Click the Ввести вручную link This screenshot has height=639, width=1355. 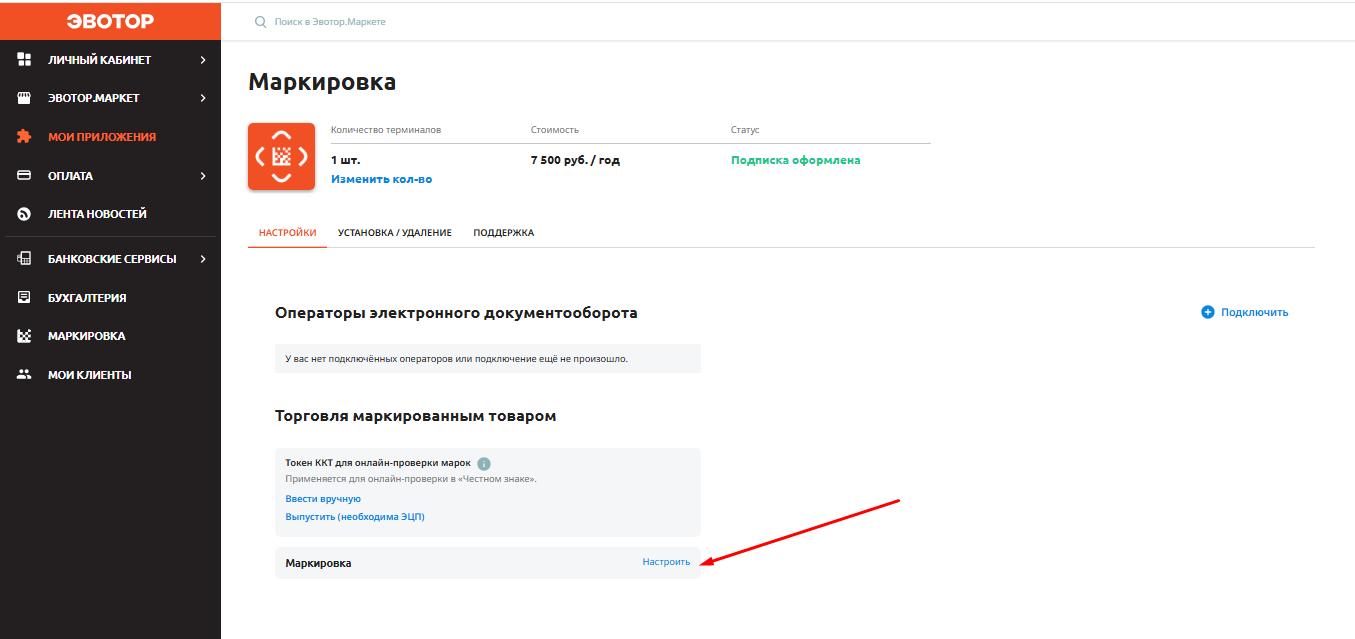pos(323,498)
